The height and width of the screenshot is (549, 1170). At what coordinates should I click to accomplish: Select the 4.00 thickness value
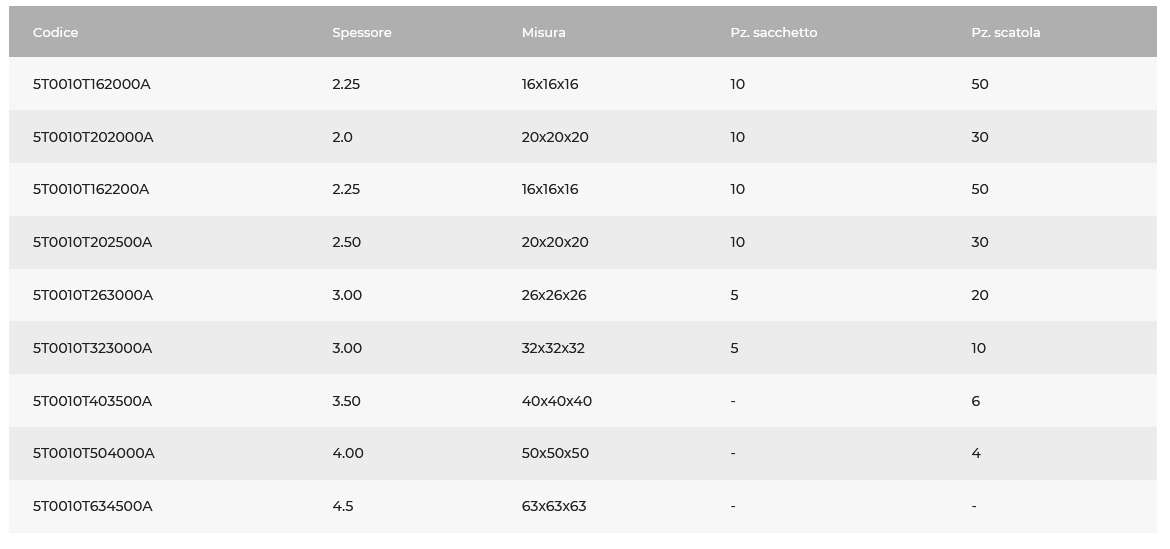[x=348, y=454]
